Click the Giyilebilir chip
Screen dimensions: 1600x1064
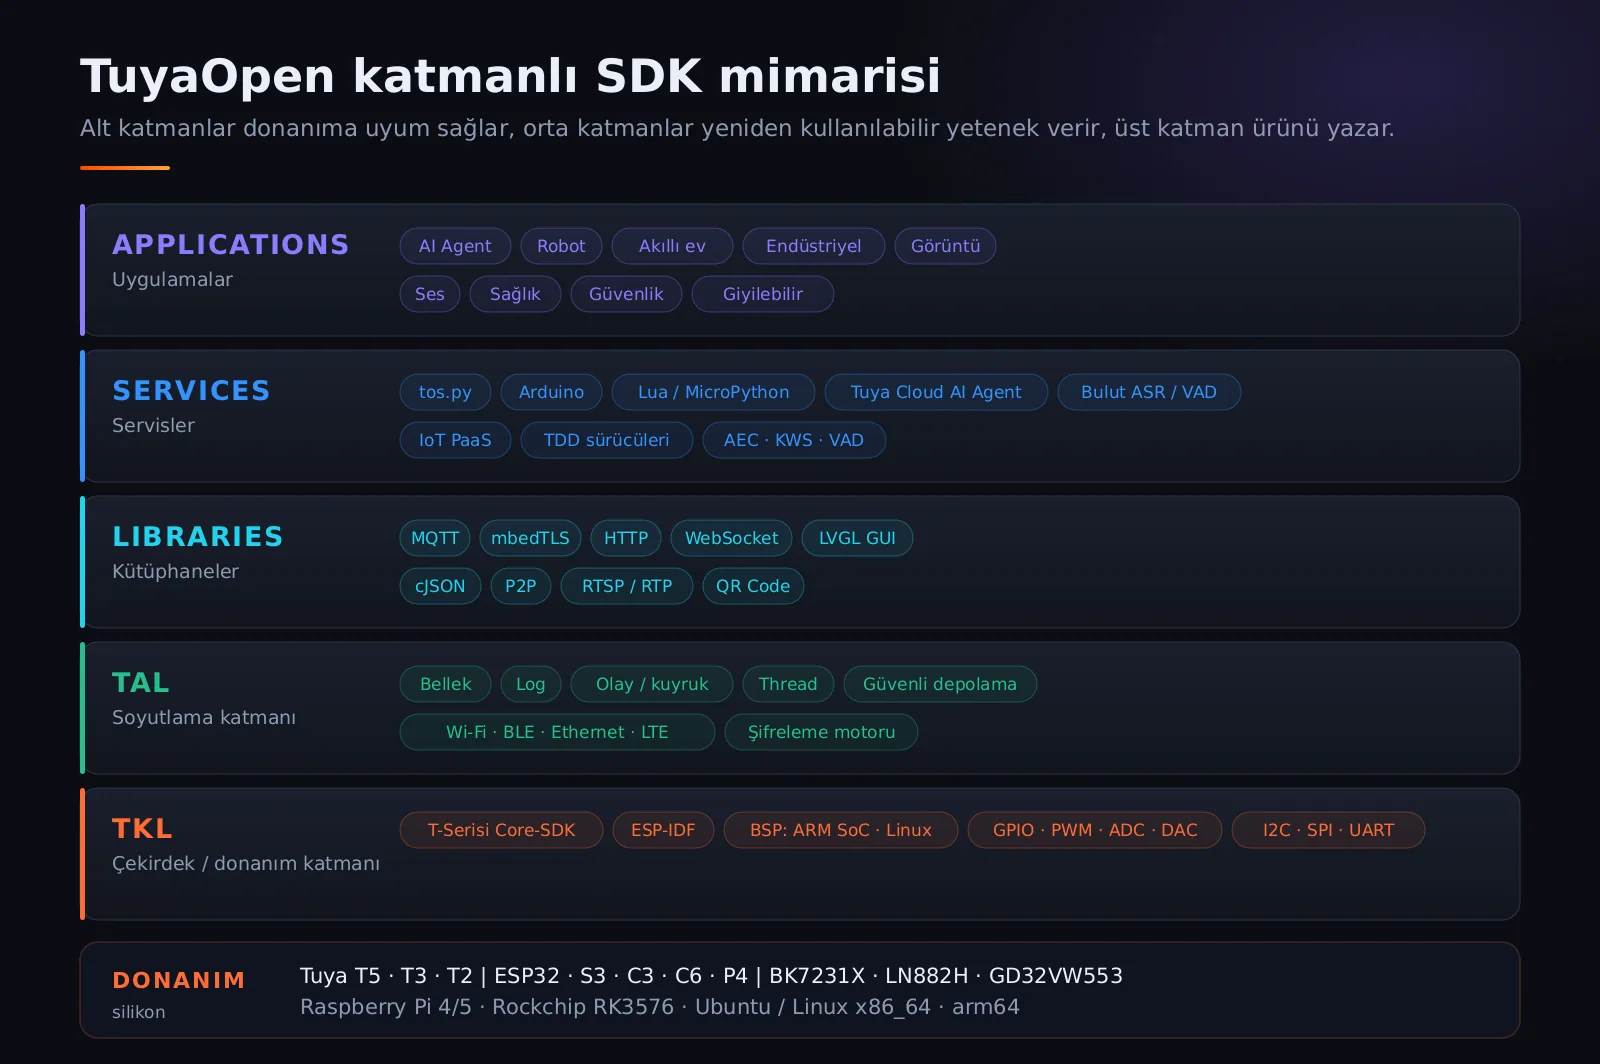click(763, 294)
